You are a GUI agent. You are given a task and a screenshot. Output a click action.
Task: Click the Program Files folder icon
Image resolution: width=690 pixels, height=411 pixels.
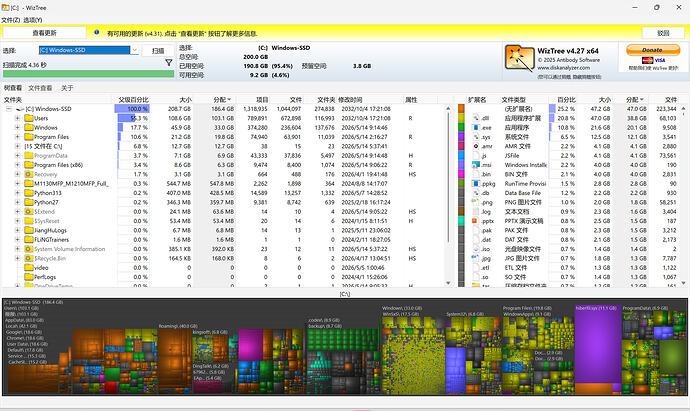[29, 137]
